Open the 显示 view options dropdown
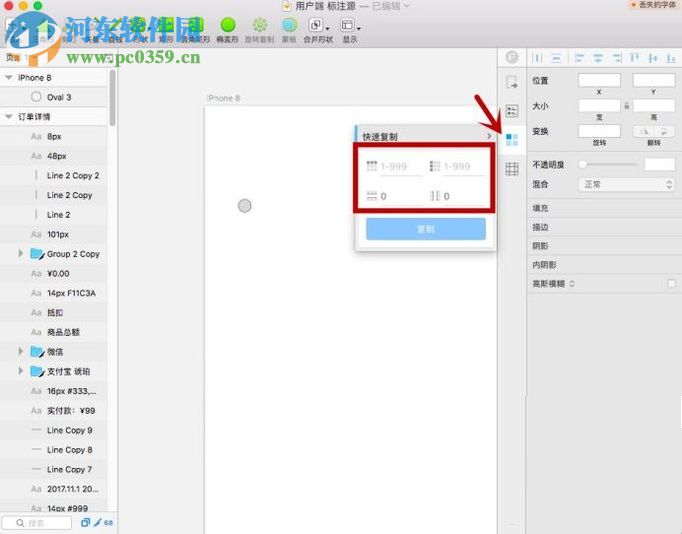This screenshot has width=682, height=534. [348, 25]
